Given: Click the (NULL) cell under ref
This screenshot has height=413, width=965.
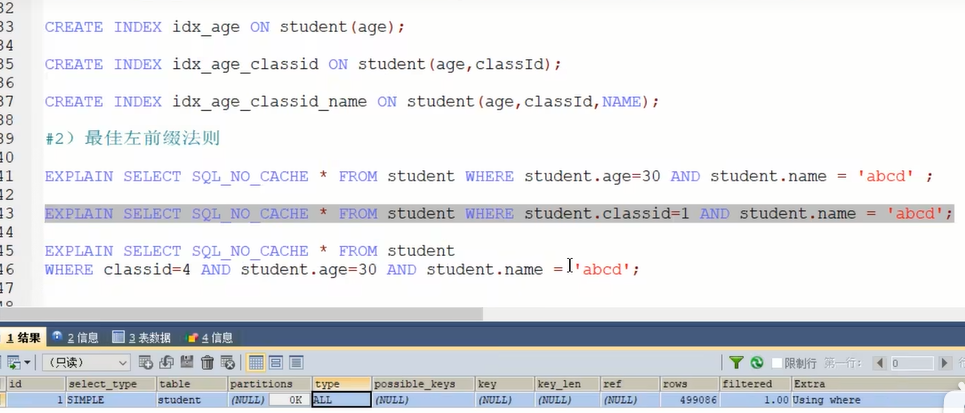Looking at the screenshot, I should pyautogui.click(x=630, y=400).
